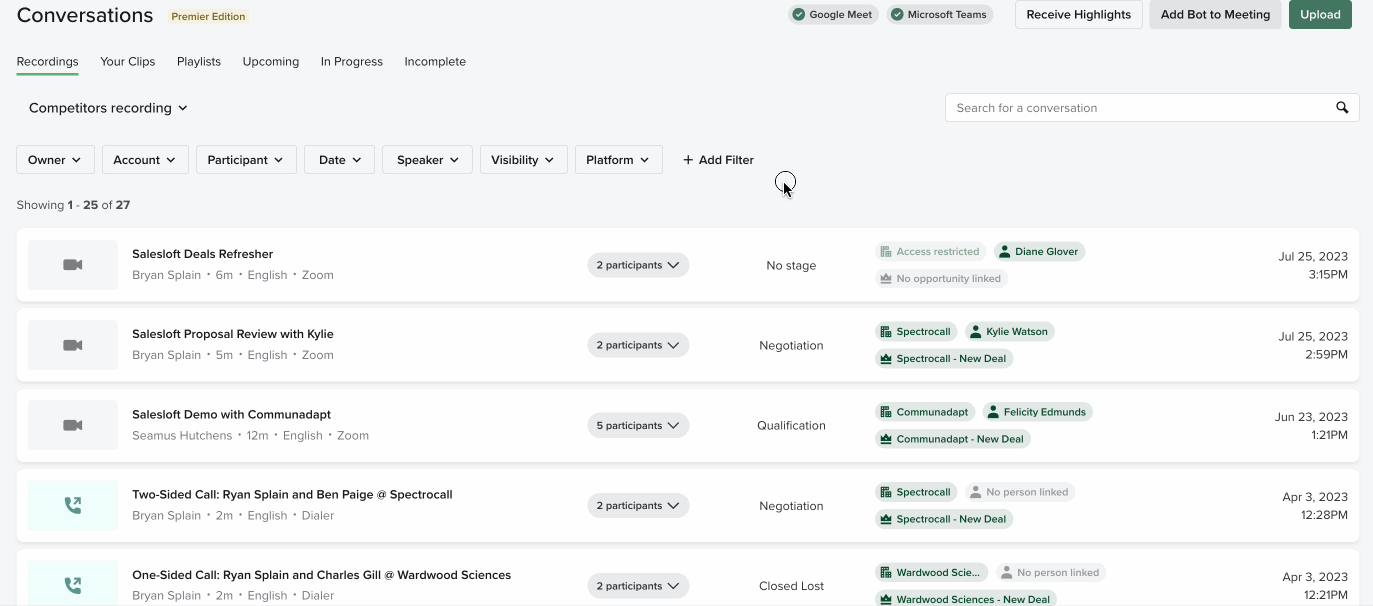This screenshot has height=606, width=1373.
Task: Click video thumbnail for Salesloft Proposal Review with Kylie
Action: coord(73,345)
